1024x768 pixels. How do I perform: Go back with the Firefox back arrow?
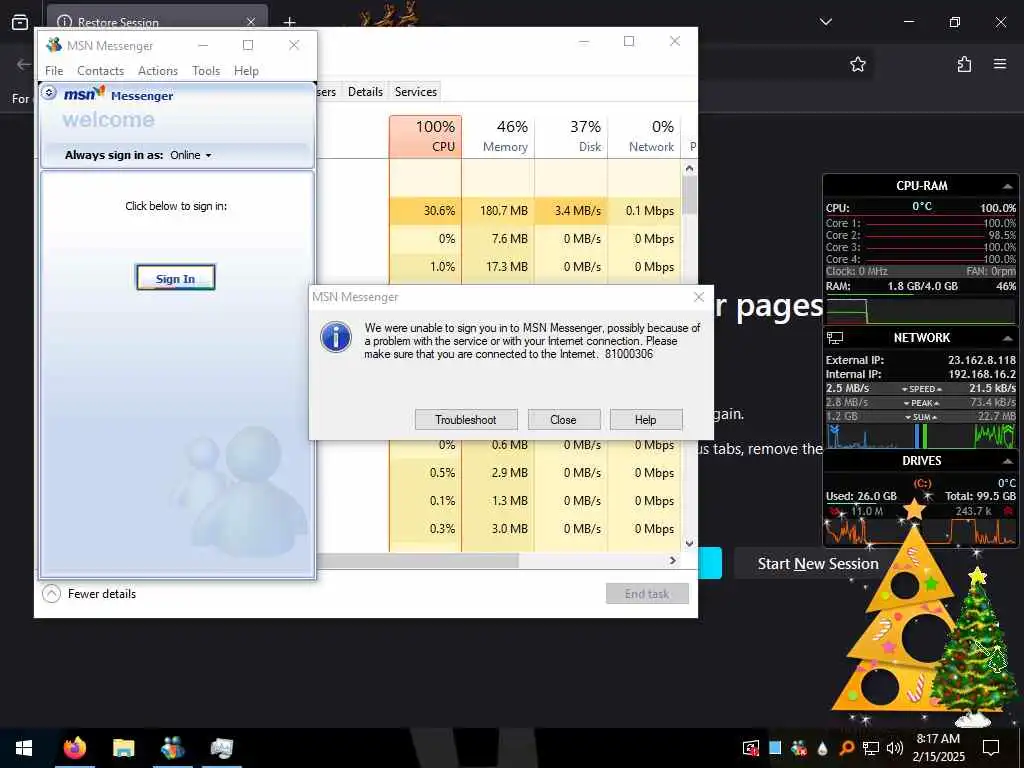[24, 64]
